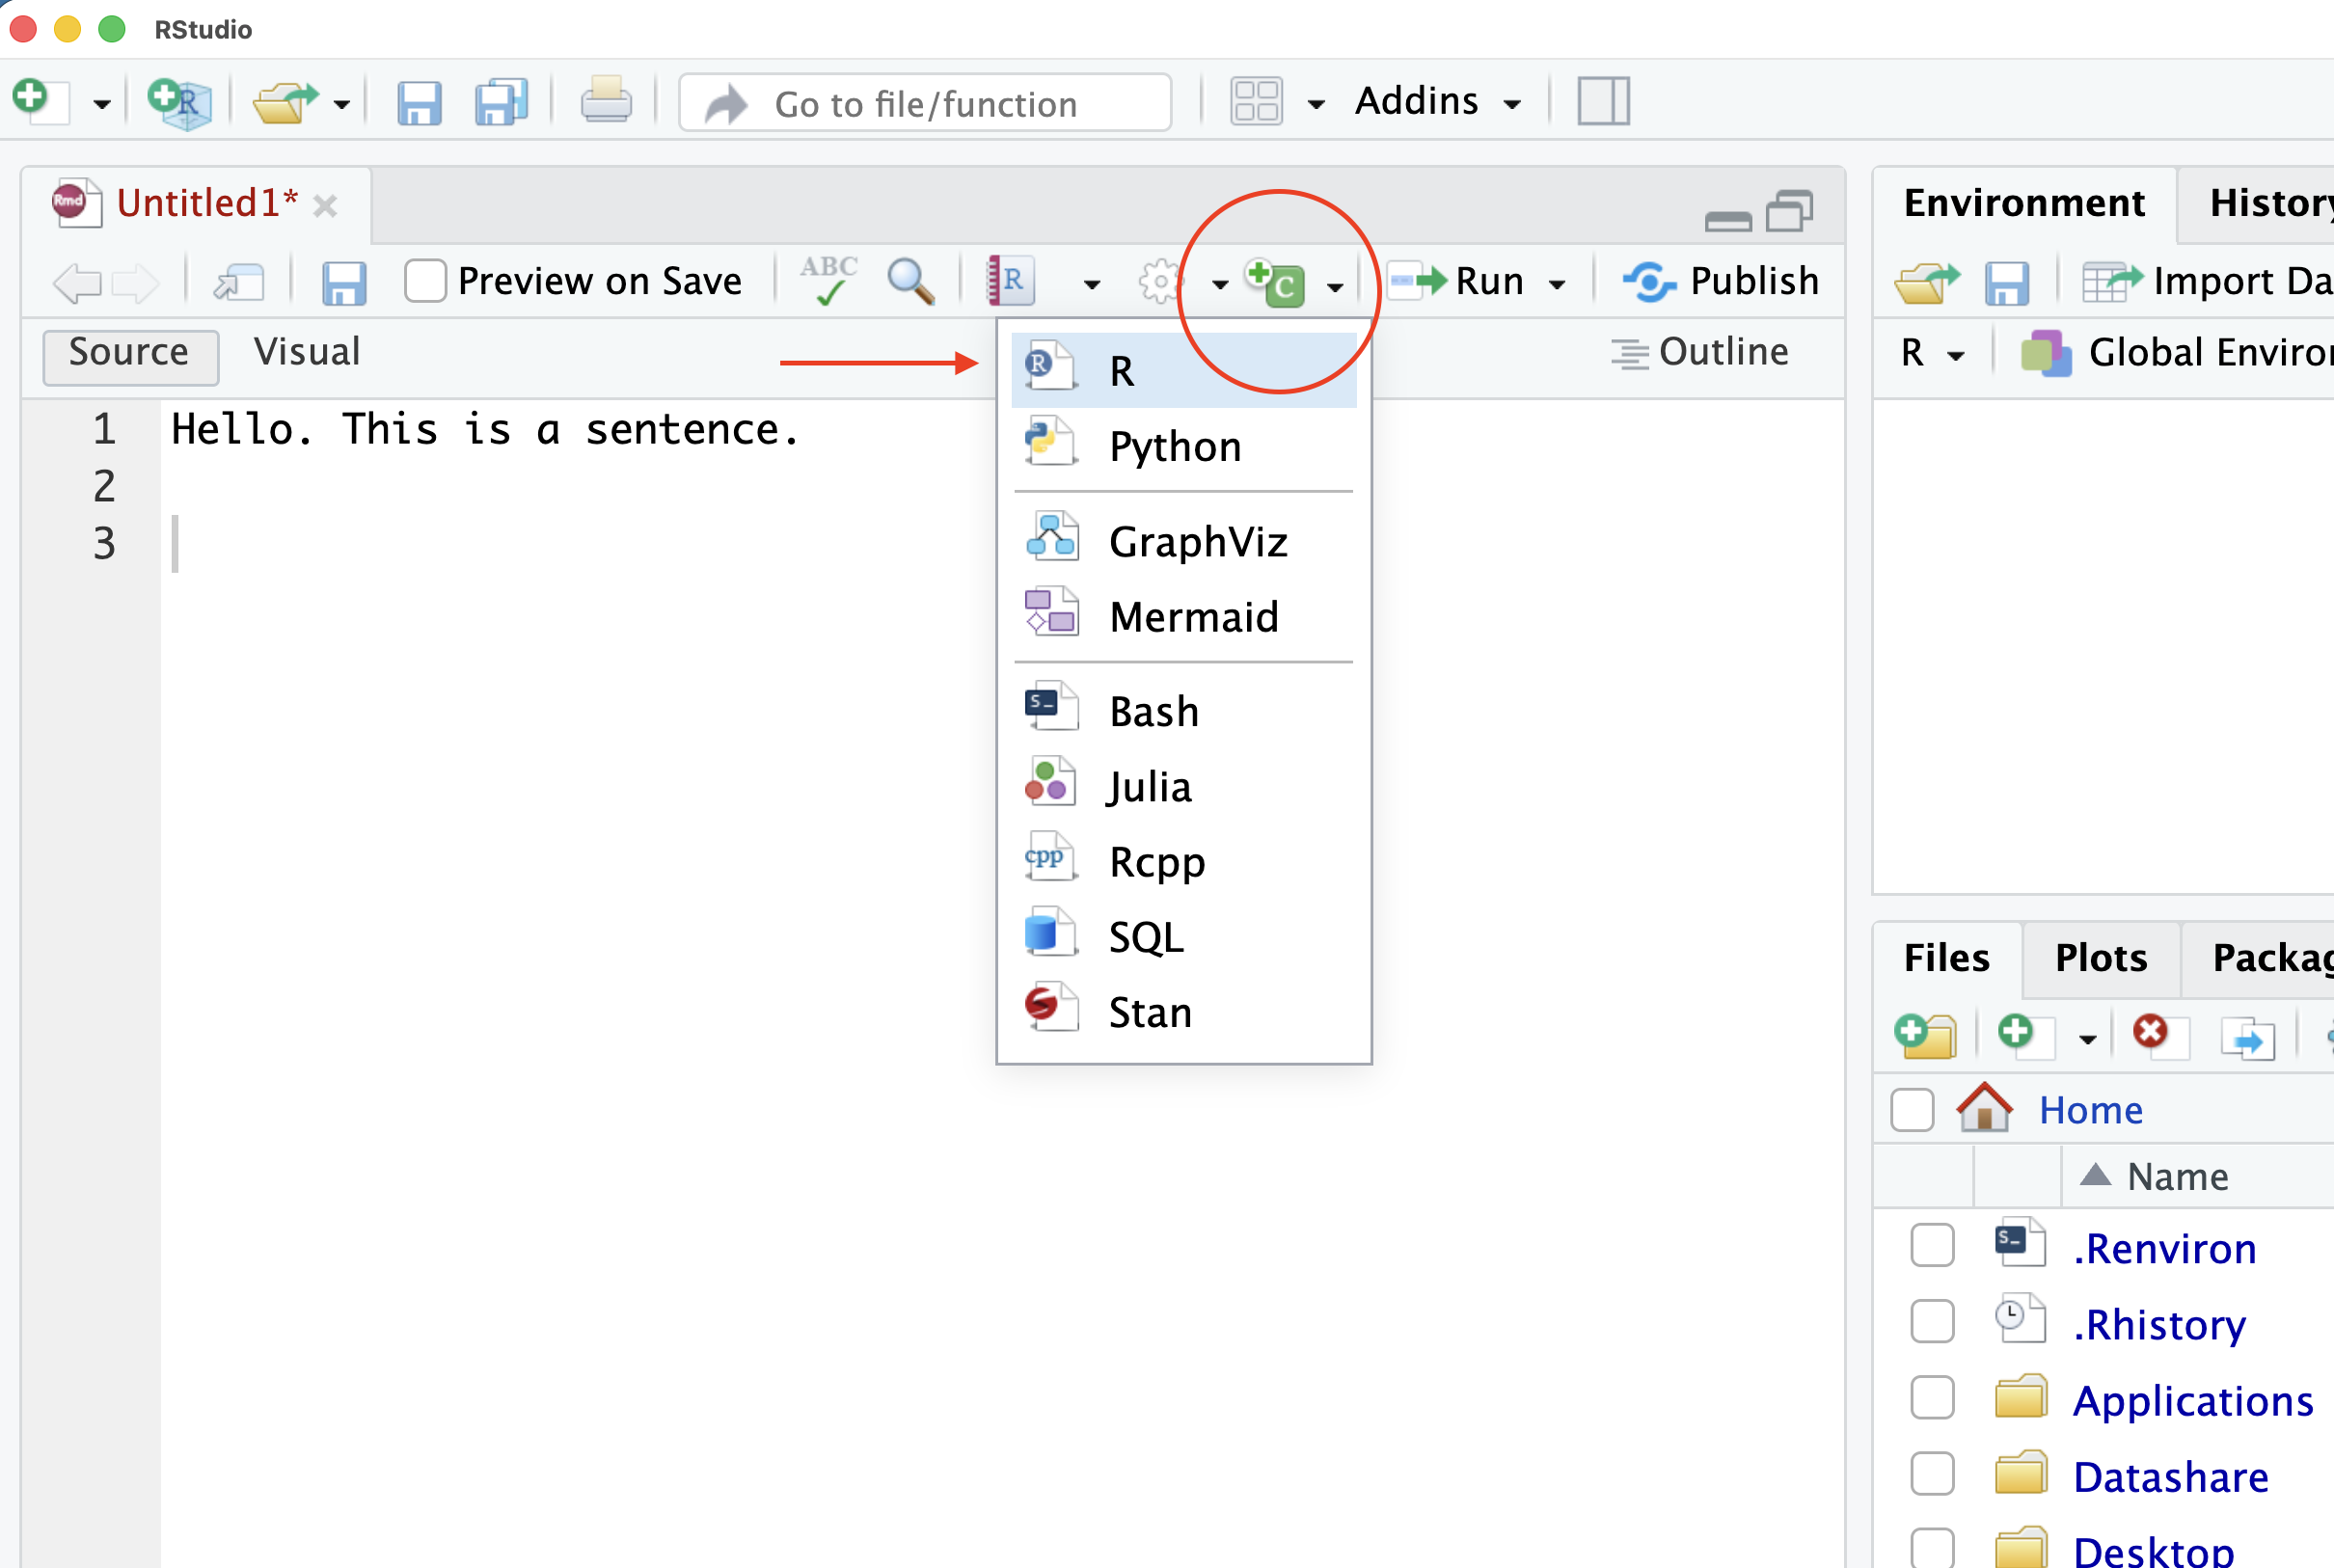
Task: Insert a Python code chunk
Action: pyautogui.click(x=1184, y=446)
